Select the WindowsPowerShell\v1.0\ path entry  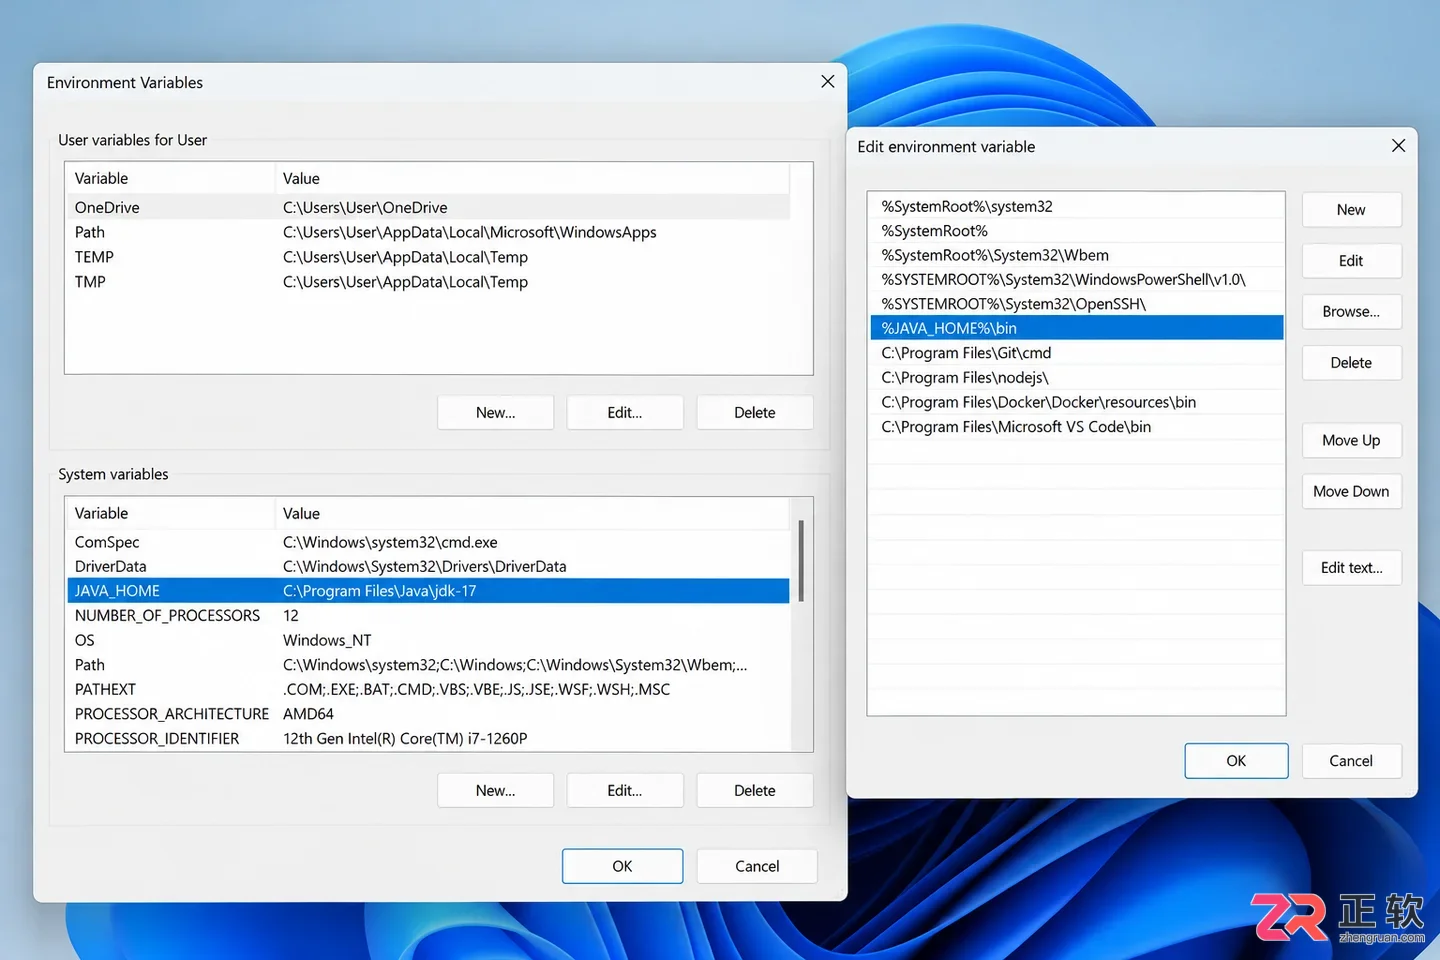click(1076, 279)
